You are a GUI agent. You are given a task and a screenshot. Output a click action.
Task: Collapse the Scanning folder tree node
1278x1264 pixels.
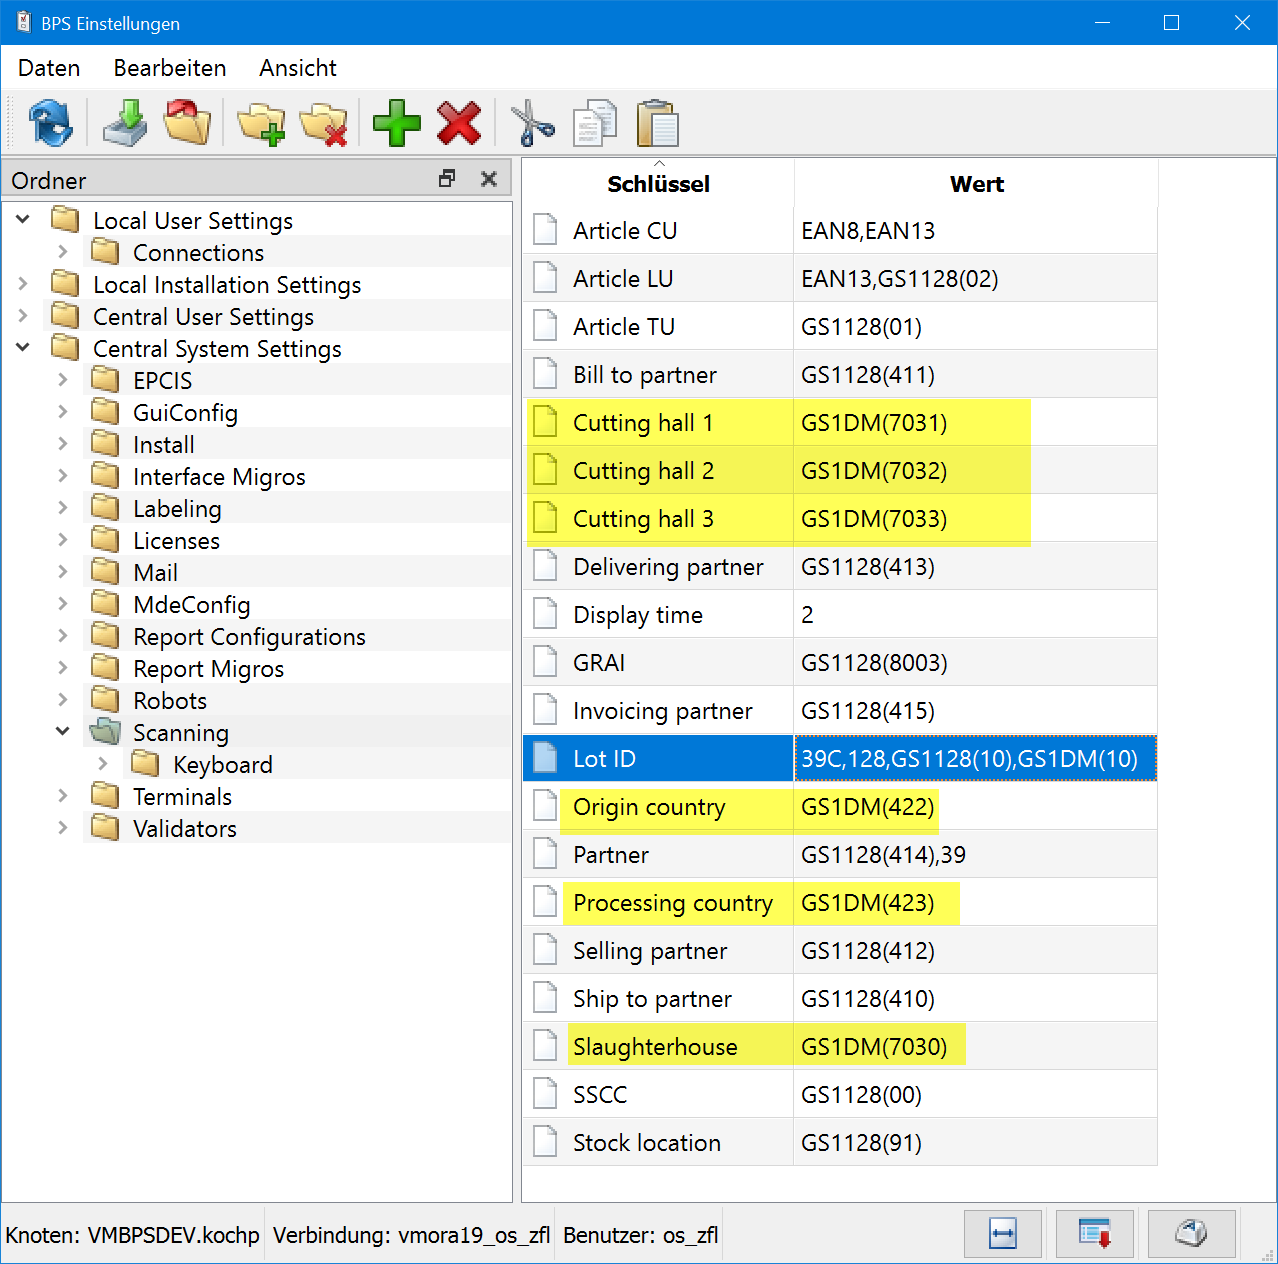pyautogui.click(x=63, y=732)
